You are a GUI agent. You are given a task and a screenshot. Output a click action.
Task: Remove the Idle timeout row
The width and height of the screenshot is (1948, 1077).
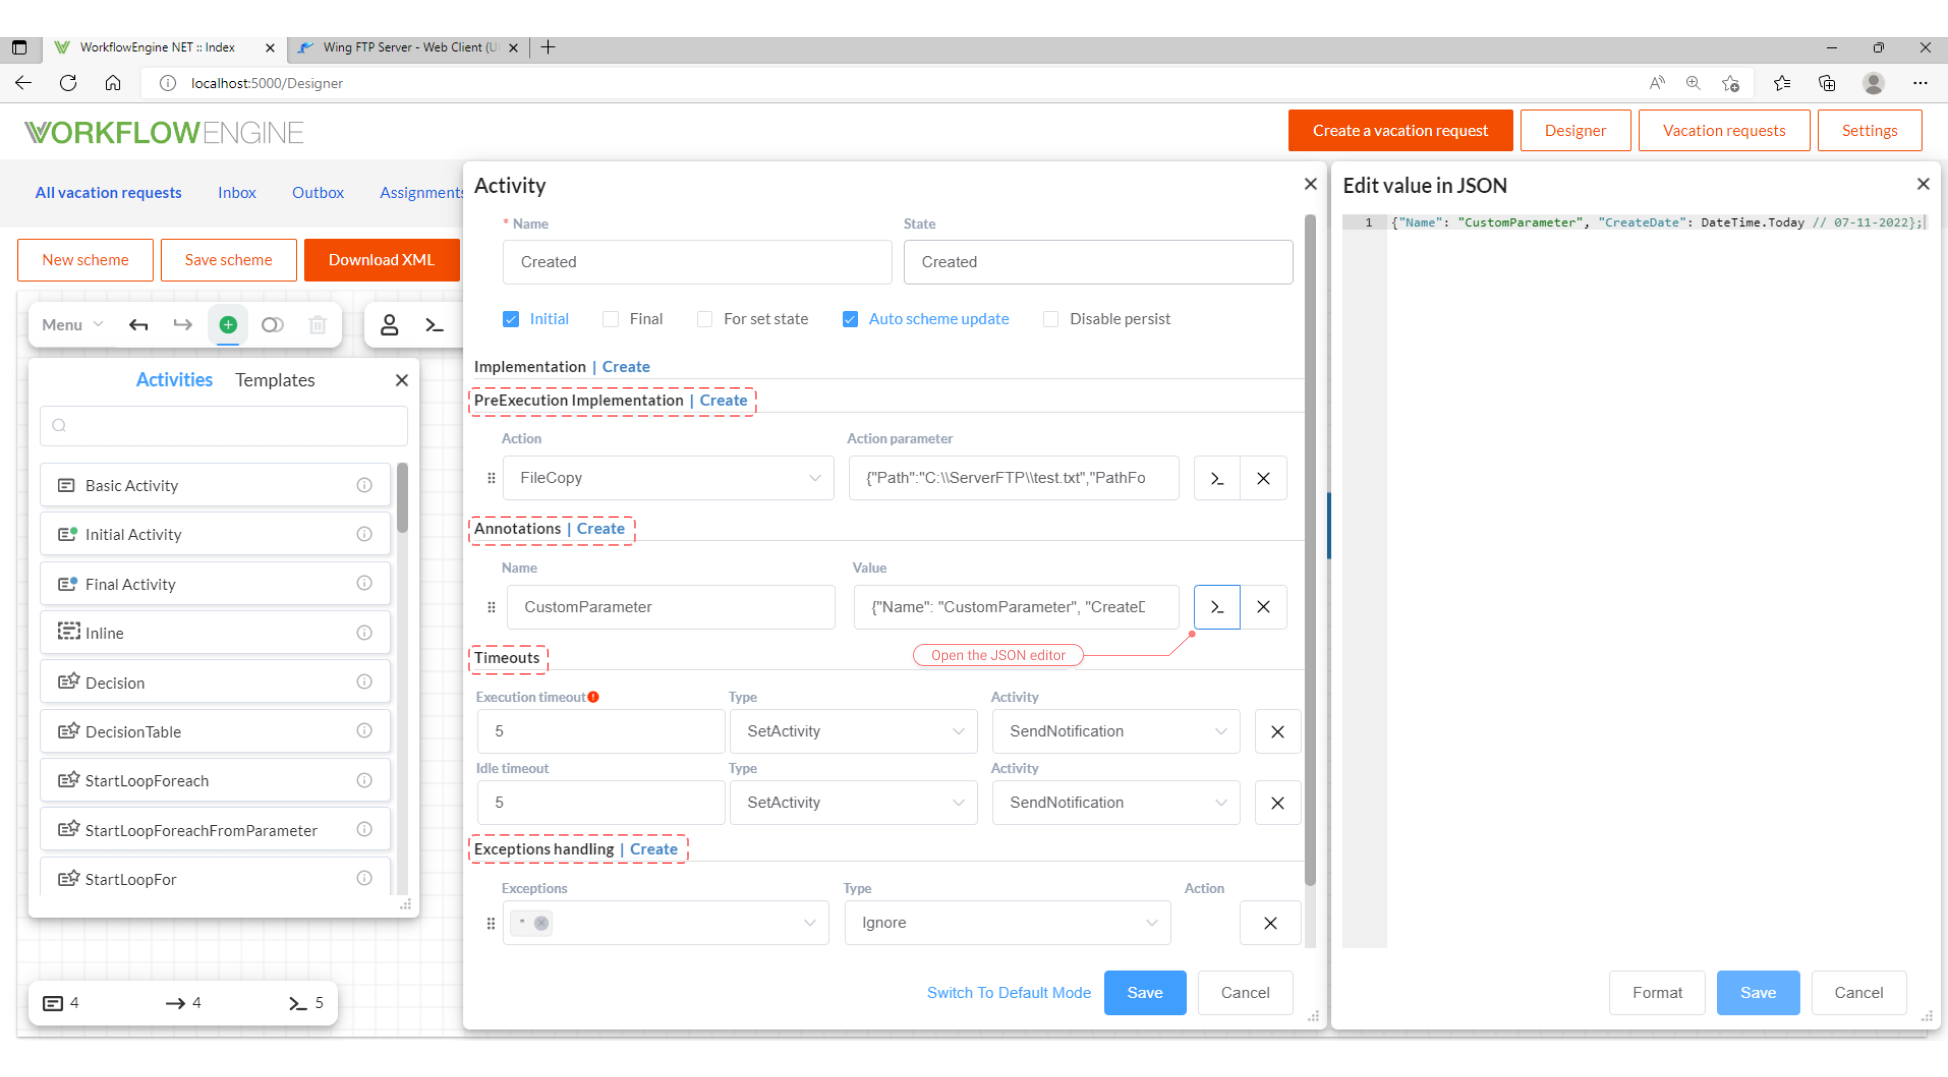pos(1278,803)
